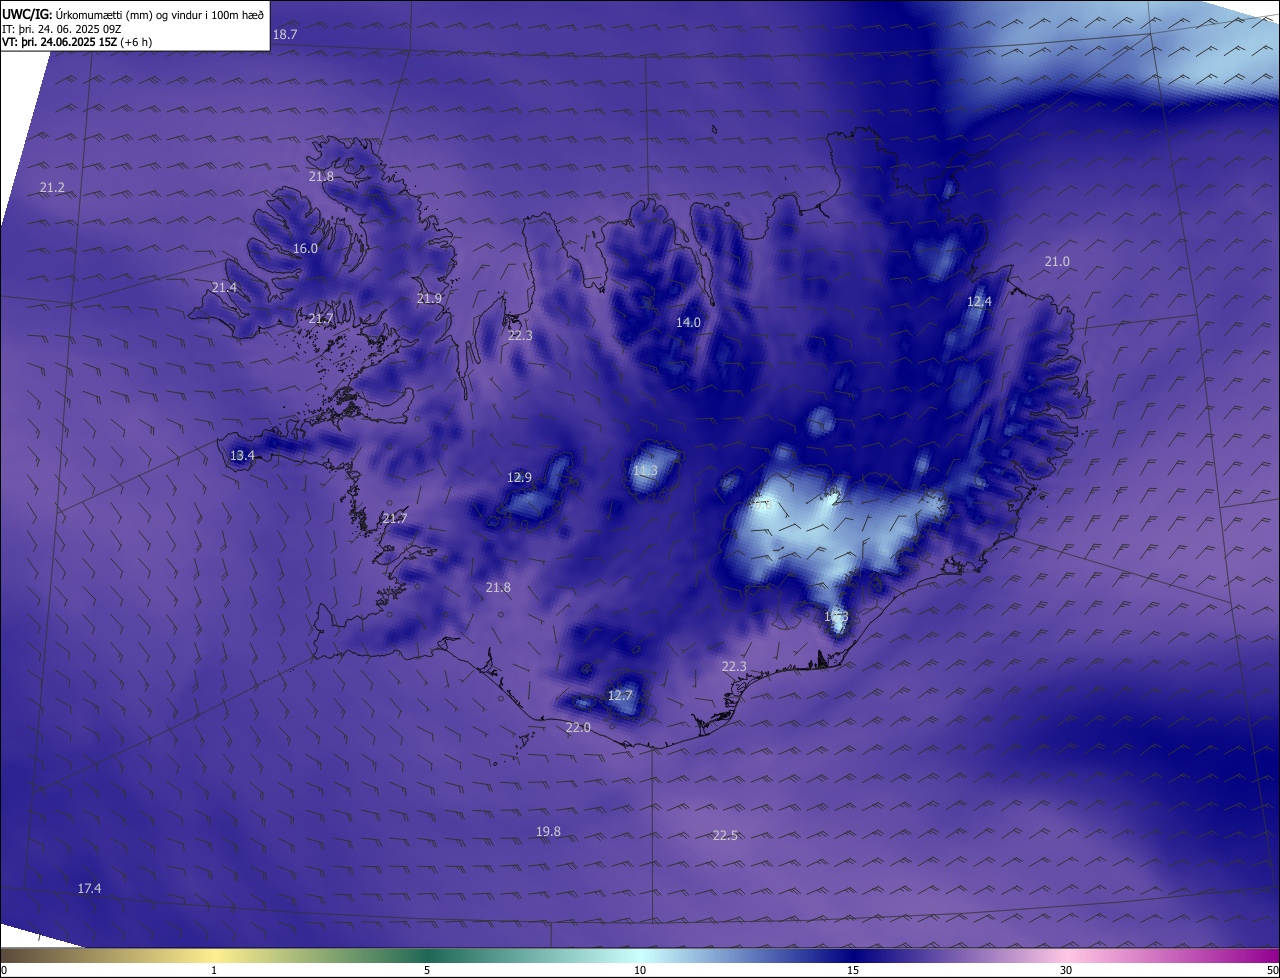
Task: Click the 21.9 value label
Action: [x=429, y=298]
